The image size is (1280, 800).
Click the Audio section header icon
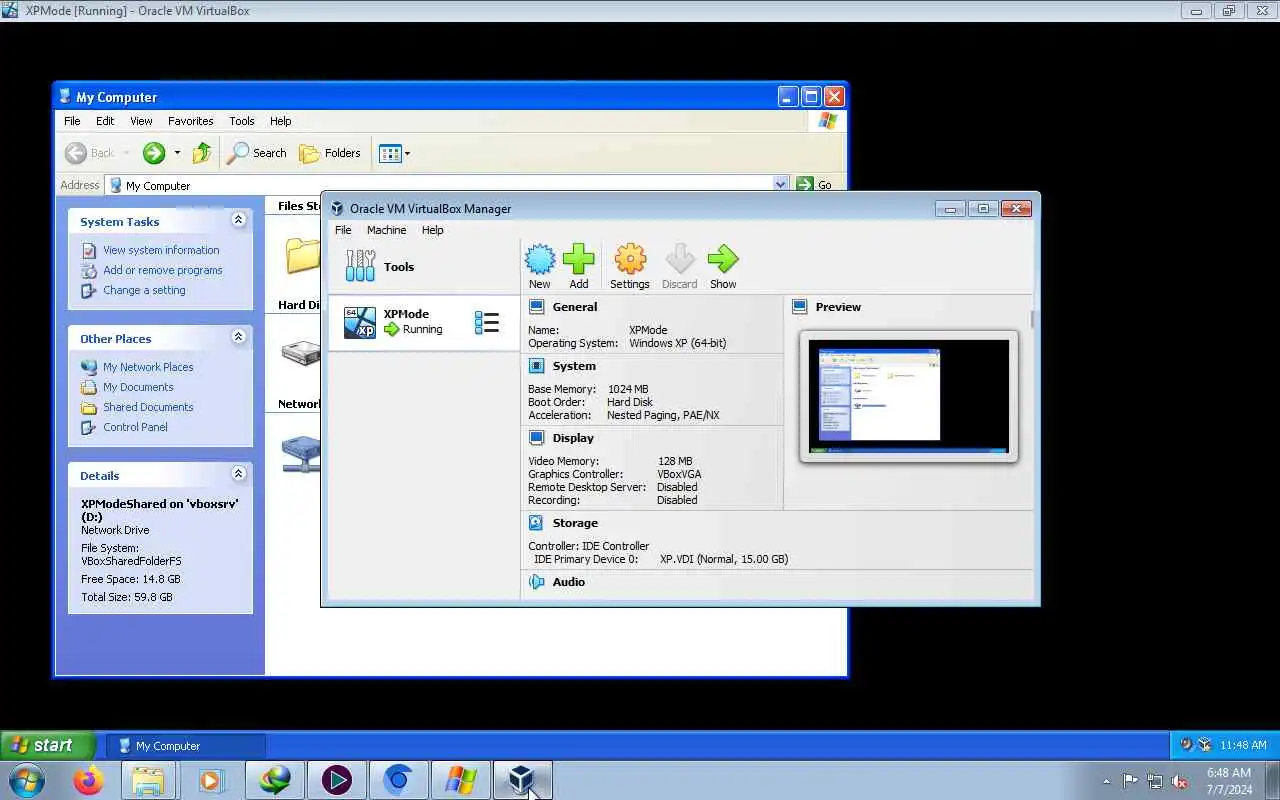point(537,582)
